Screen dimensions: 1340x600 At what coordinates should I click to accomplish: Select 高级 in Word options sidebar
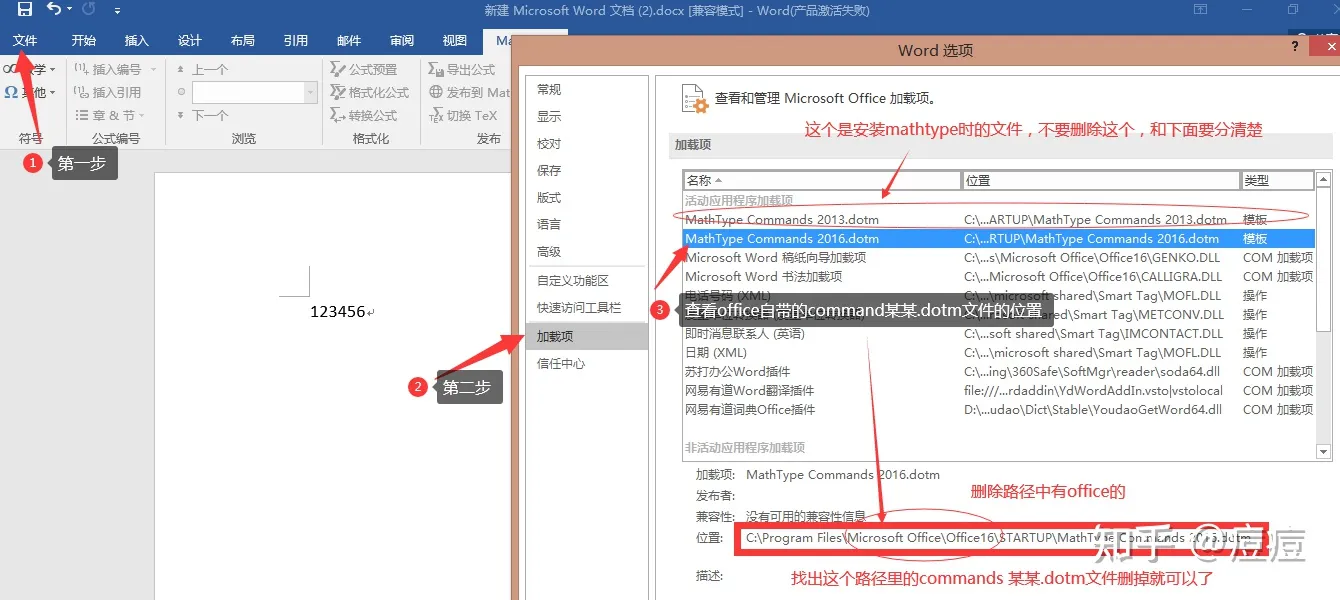tap(587, 252)
